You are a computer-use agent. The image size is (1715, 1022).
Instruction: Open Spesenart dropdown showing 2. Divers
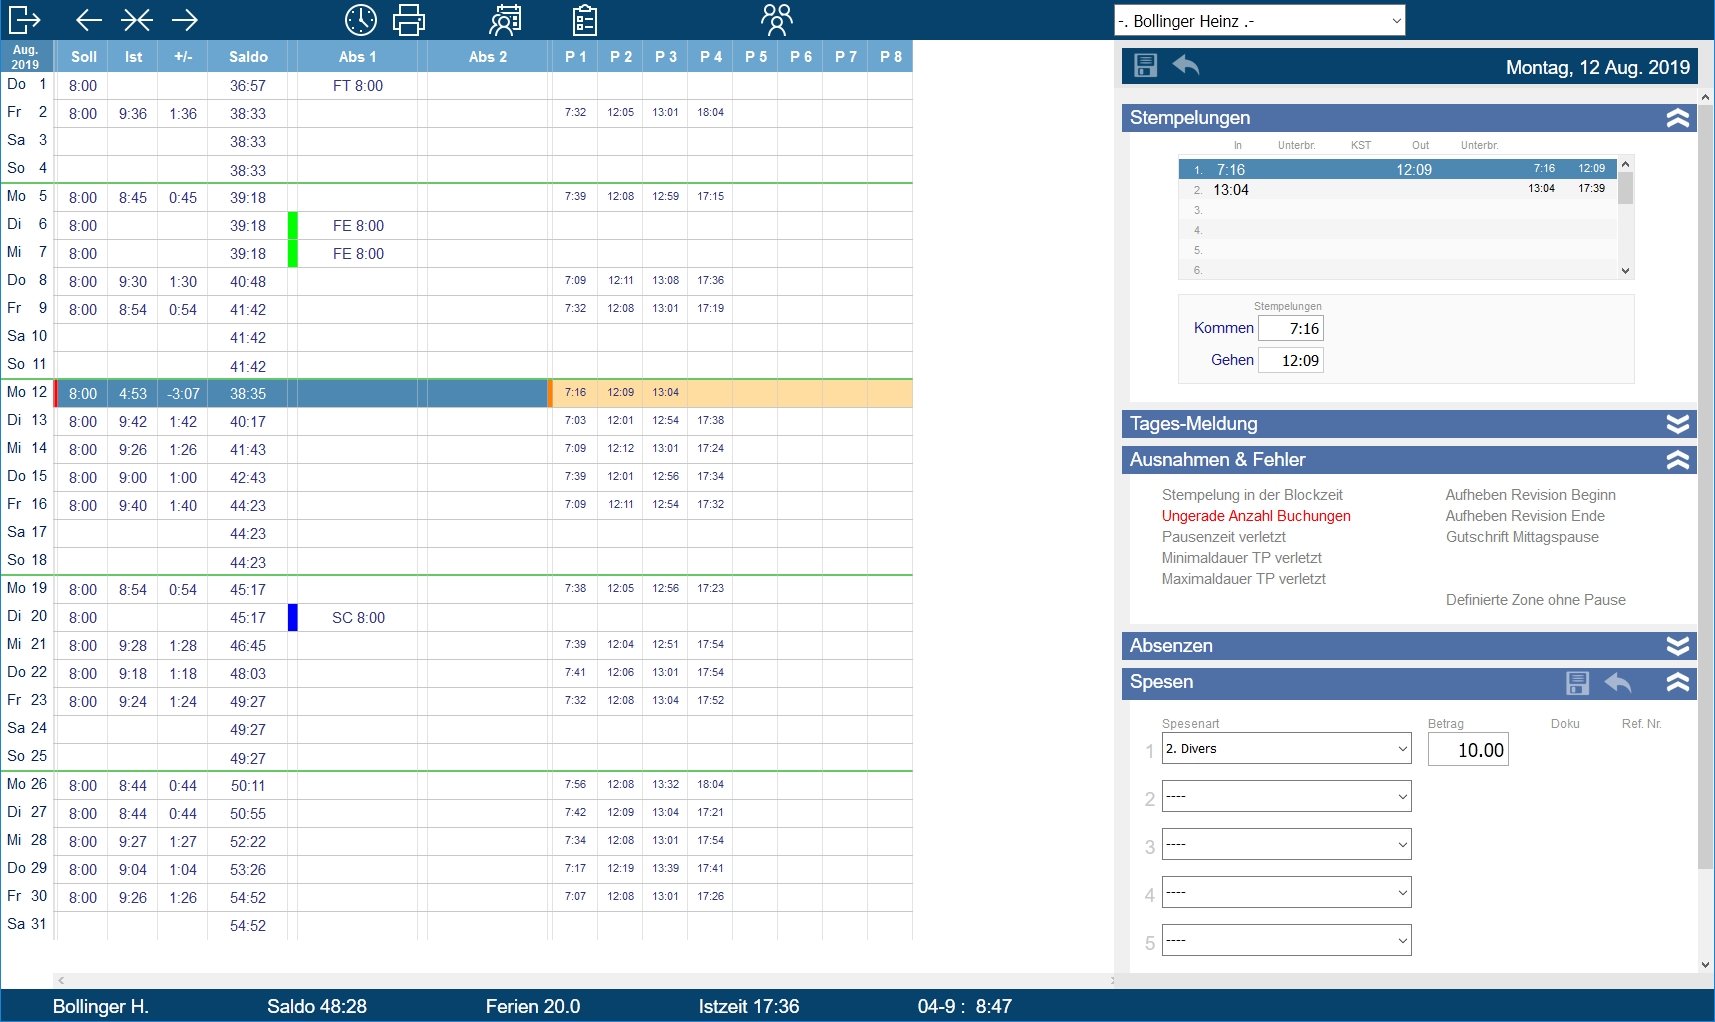1286,749
